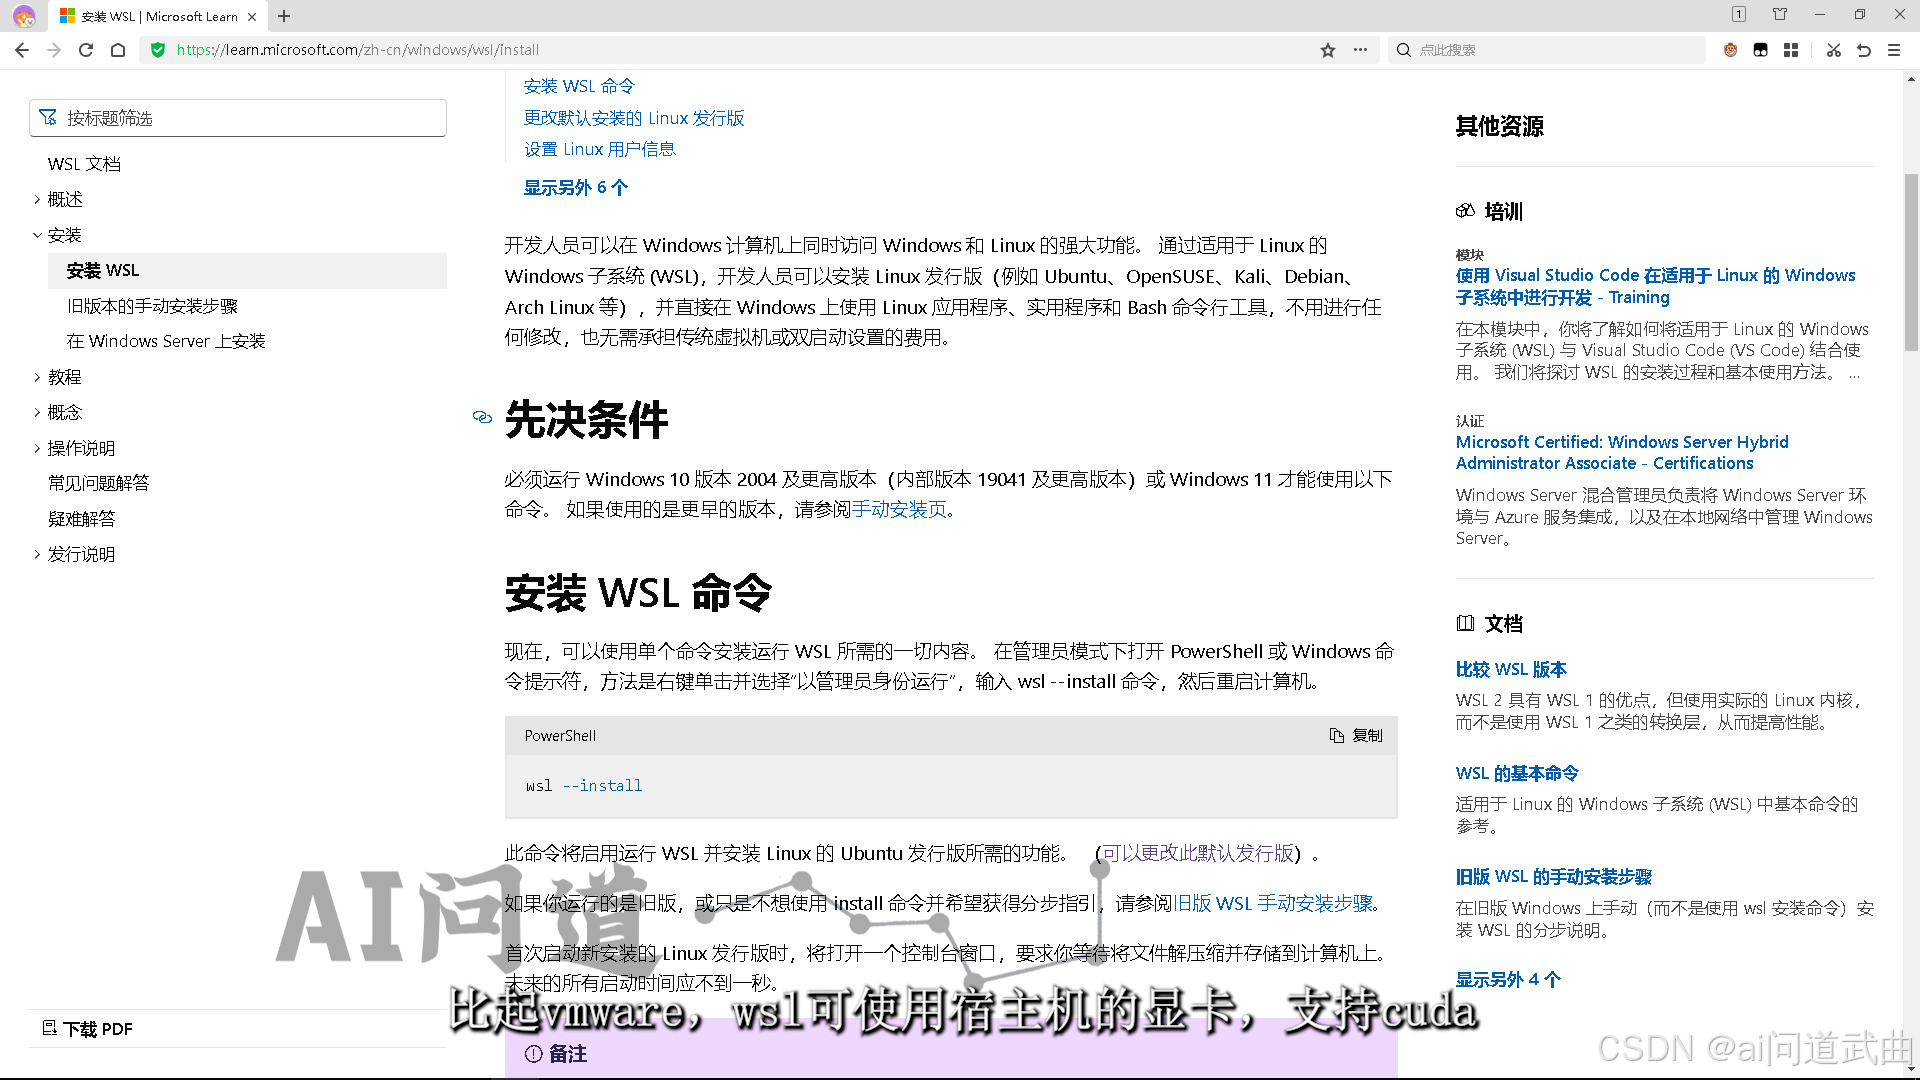Select 旧版本的手动安装步骤 in sidebar
Screen dimensions: 1920x1080
pyautogui.click(x=152, y=306)
